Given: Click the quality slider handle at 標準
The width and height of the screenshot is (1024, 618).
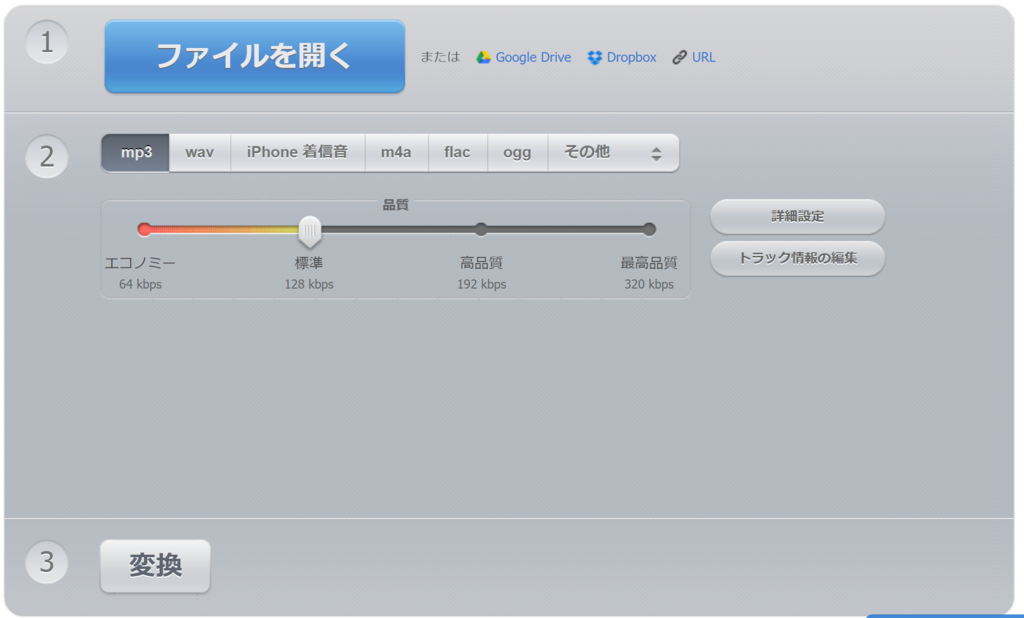Looking at the screenshot, I should coord(310,231).
